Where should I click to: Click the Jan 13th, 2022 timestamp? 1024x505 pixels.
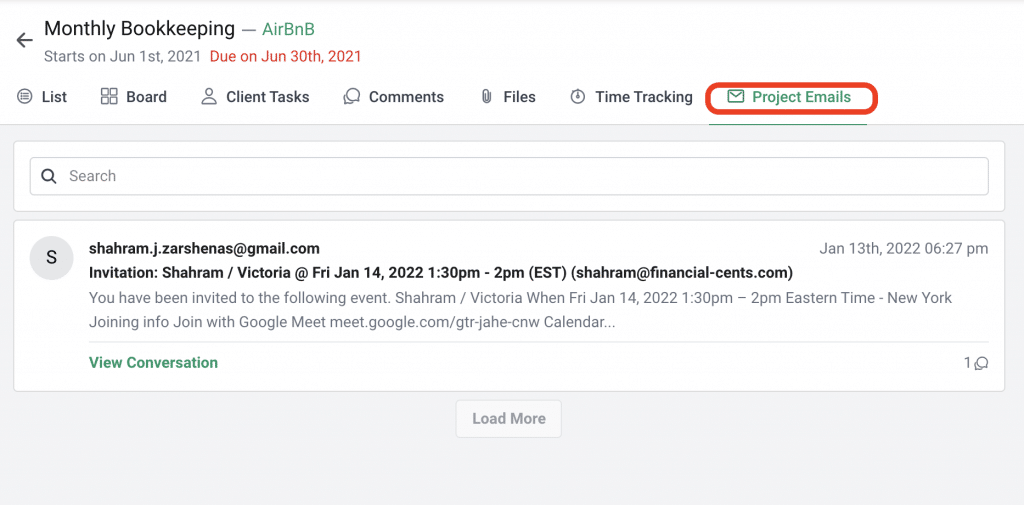pyautogui.click(x=904, y=248)
